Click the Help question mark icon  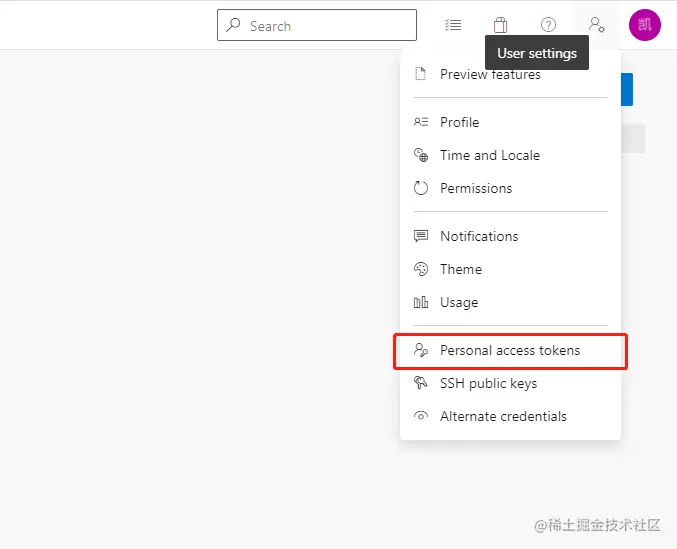click(548, 25)
